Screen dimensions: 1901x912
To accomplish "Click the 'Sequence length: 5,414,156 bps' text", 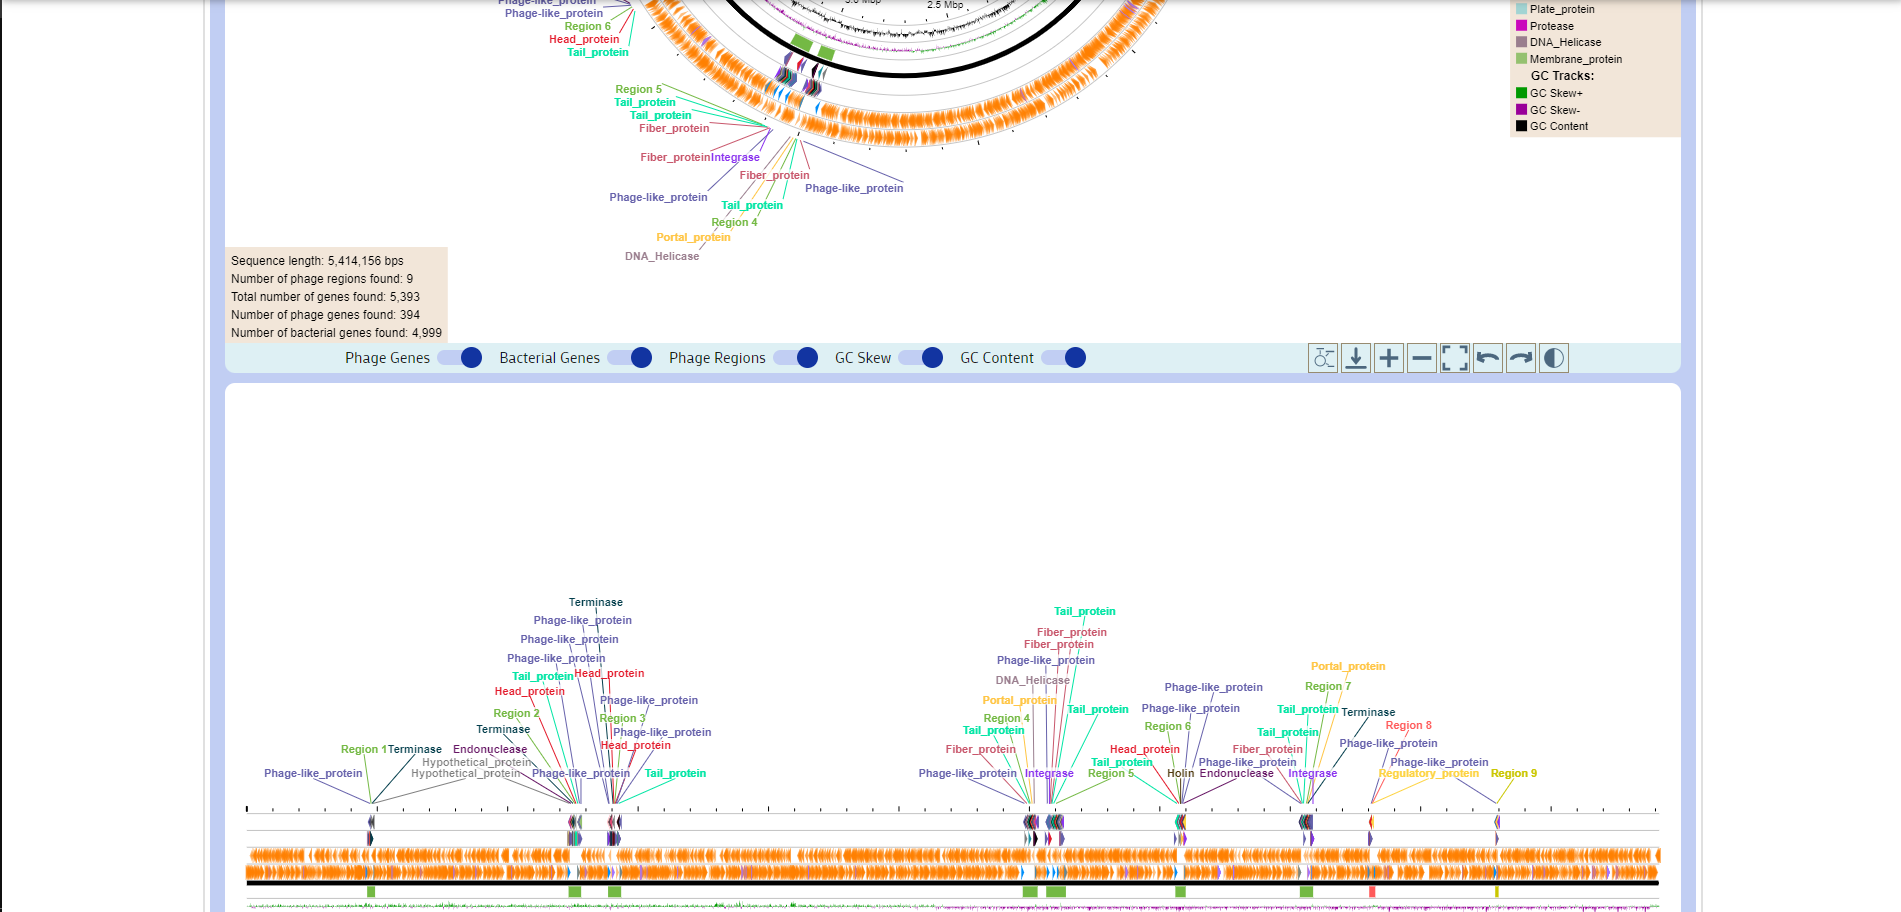I will tap(317, 261).
